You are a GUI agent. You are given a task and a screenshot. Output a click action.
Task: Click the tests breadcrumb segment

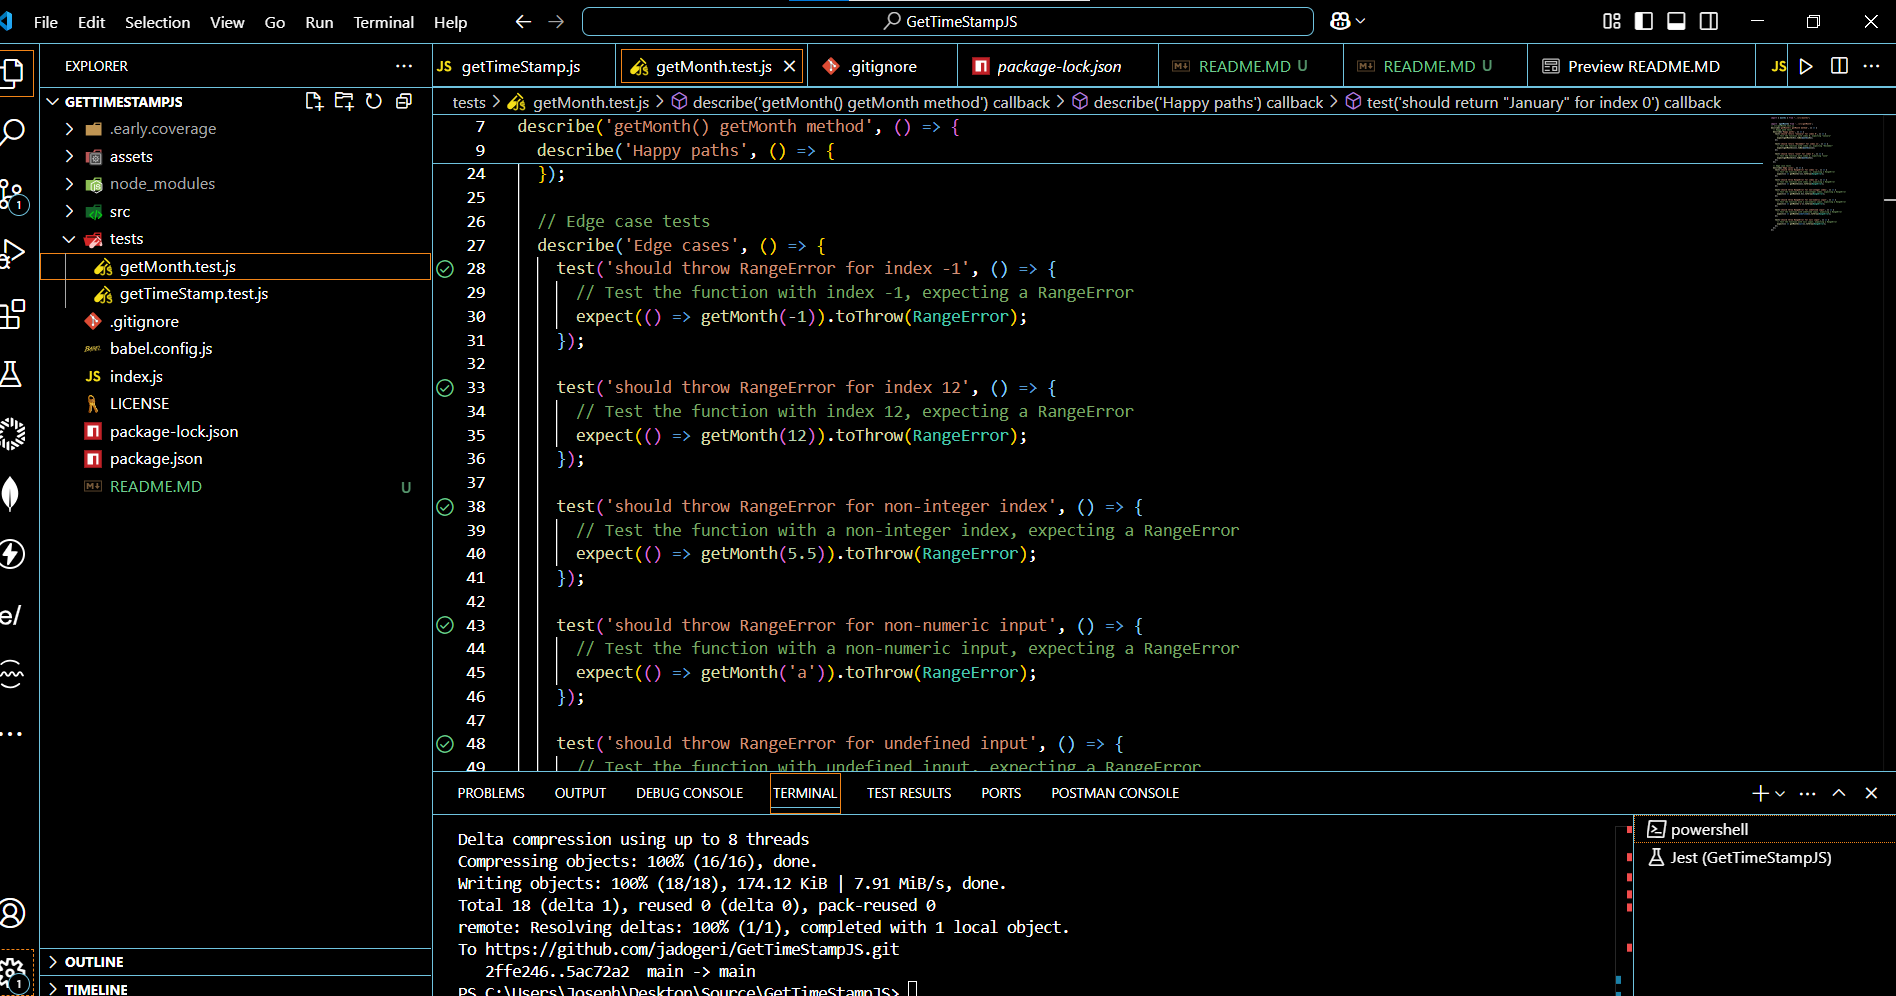point(469,102)
